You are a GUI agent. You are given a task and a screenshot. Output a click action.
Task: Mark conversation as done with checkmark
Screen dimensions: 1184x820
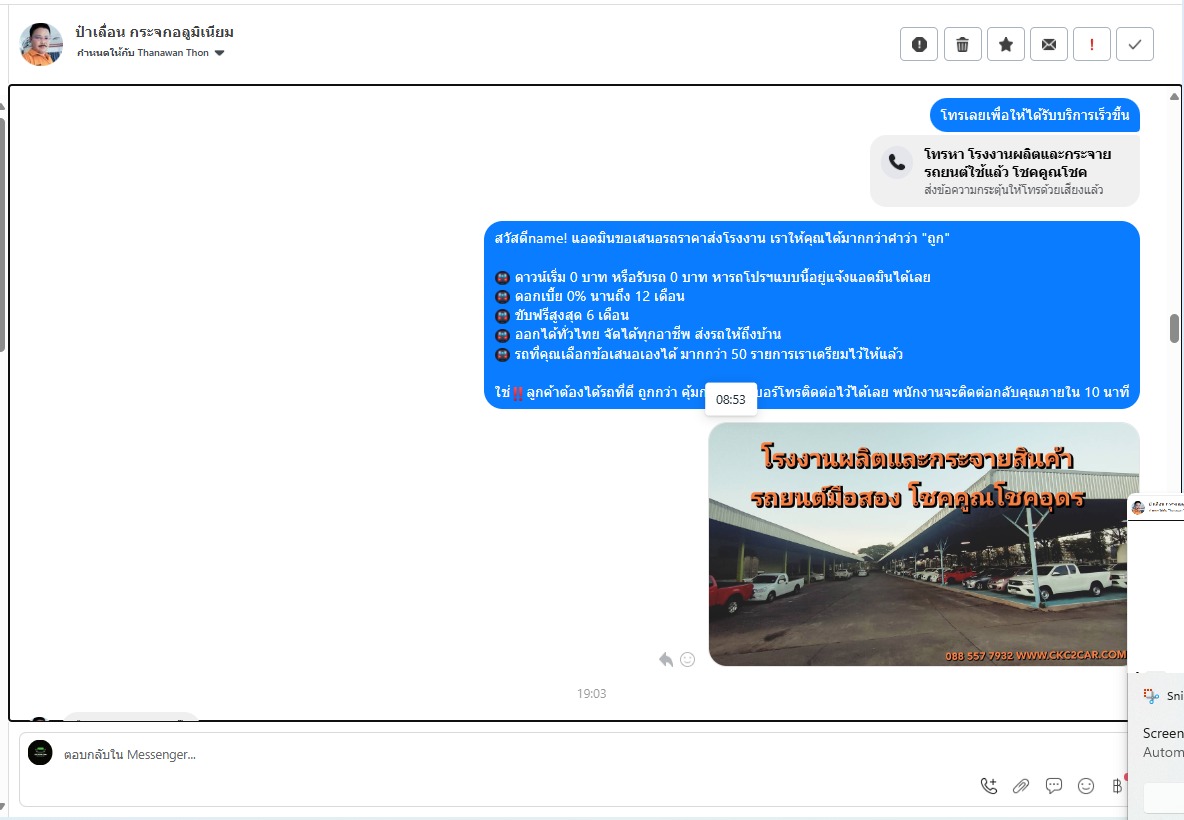click(1135, 44)
